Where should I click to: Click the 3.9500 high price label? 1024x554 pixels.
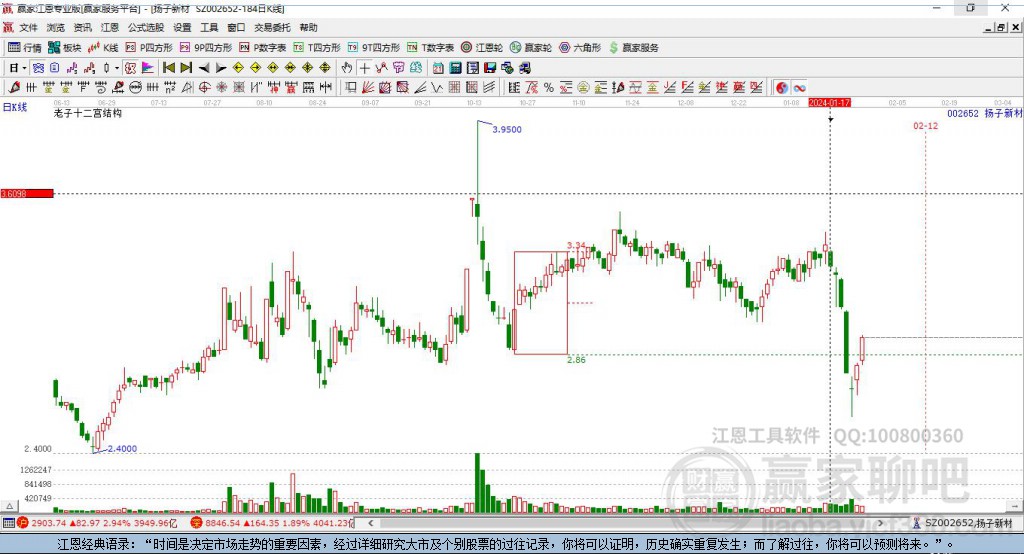(507, 129)
